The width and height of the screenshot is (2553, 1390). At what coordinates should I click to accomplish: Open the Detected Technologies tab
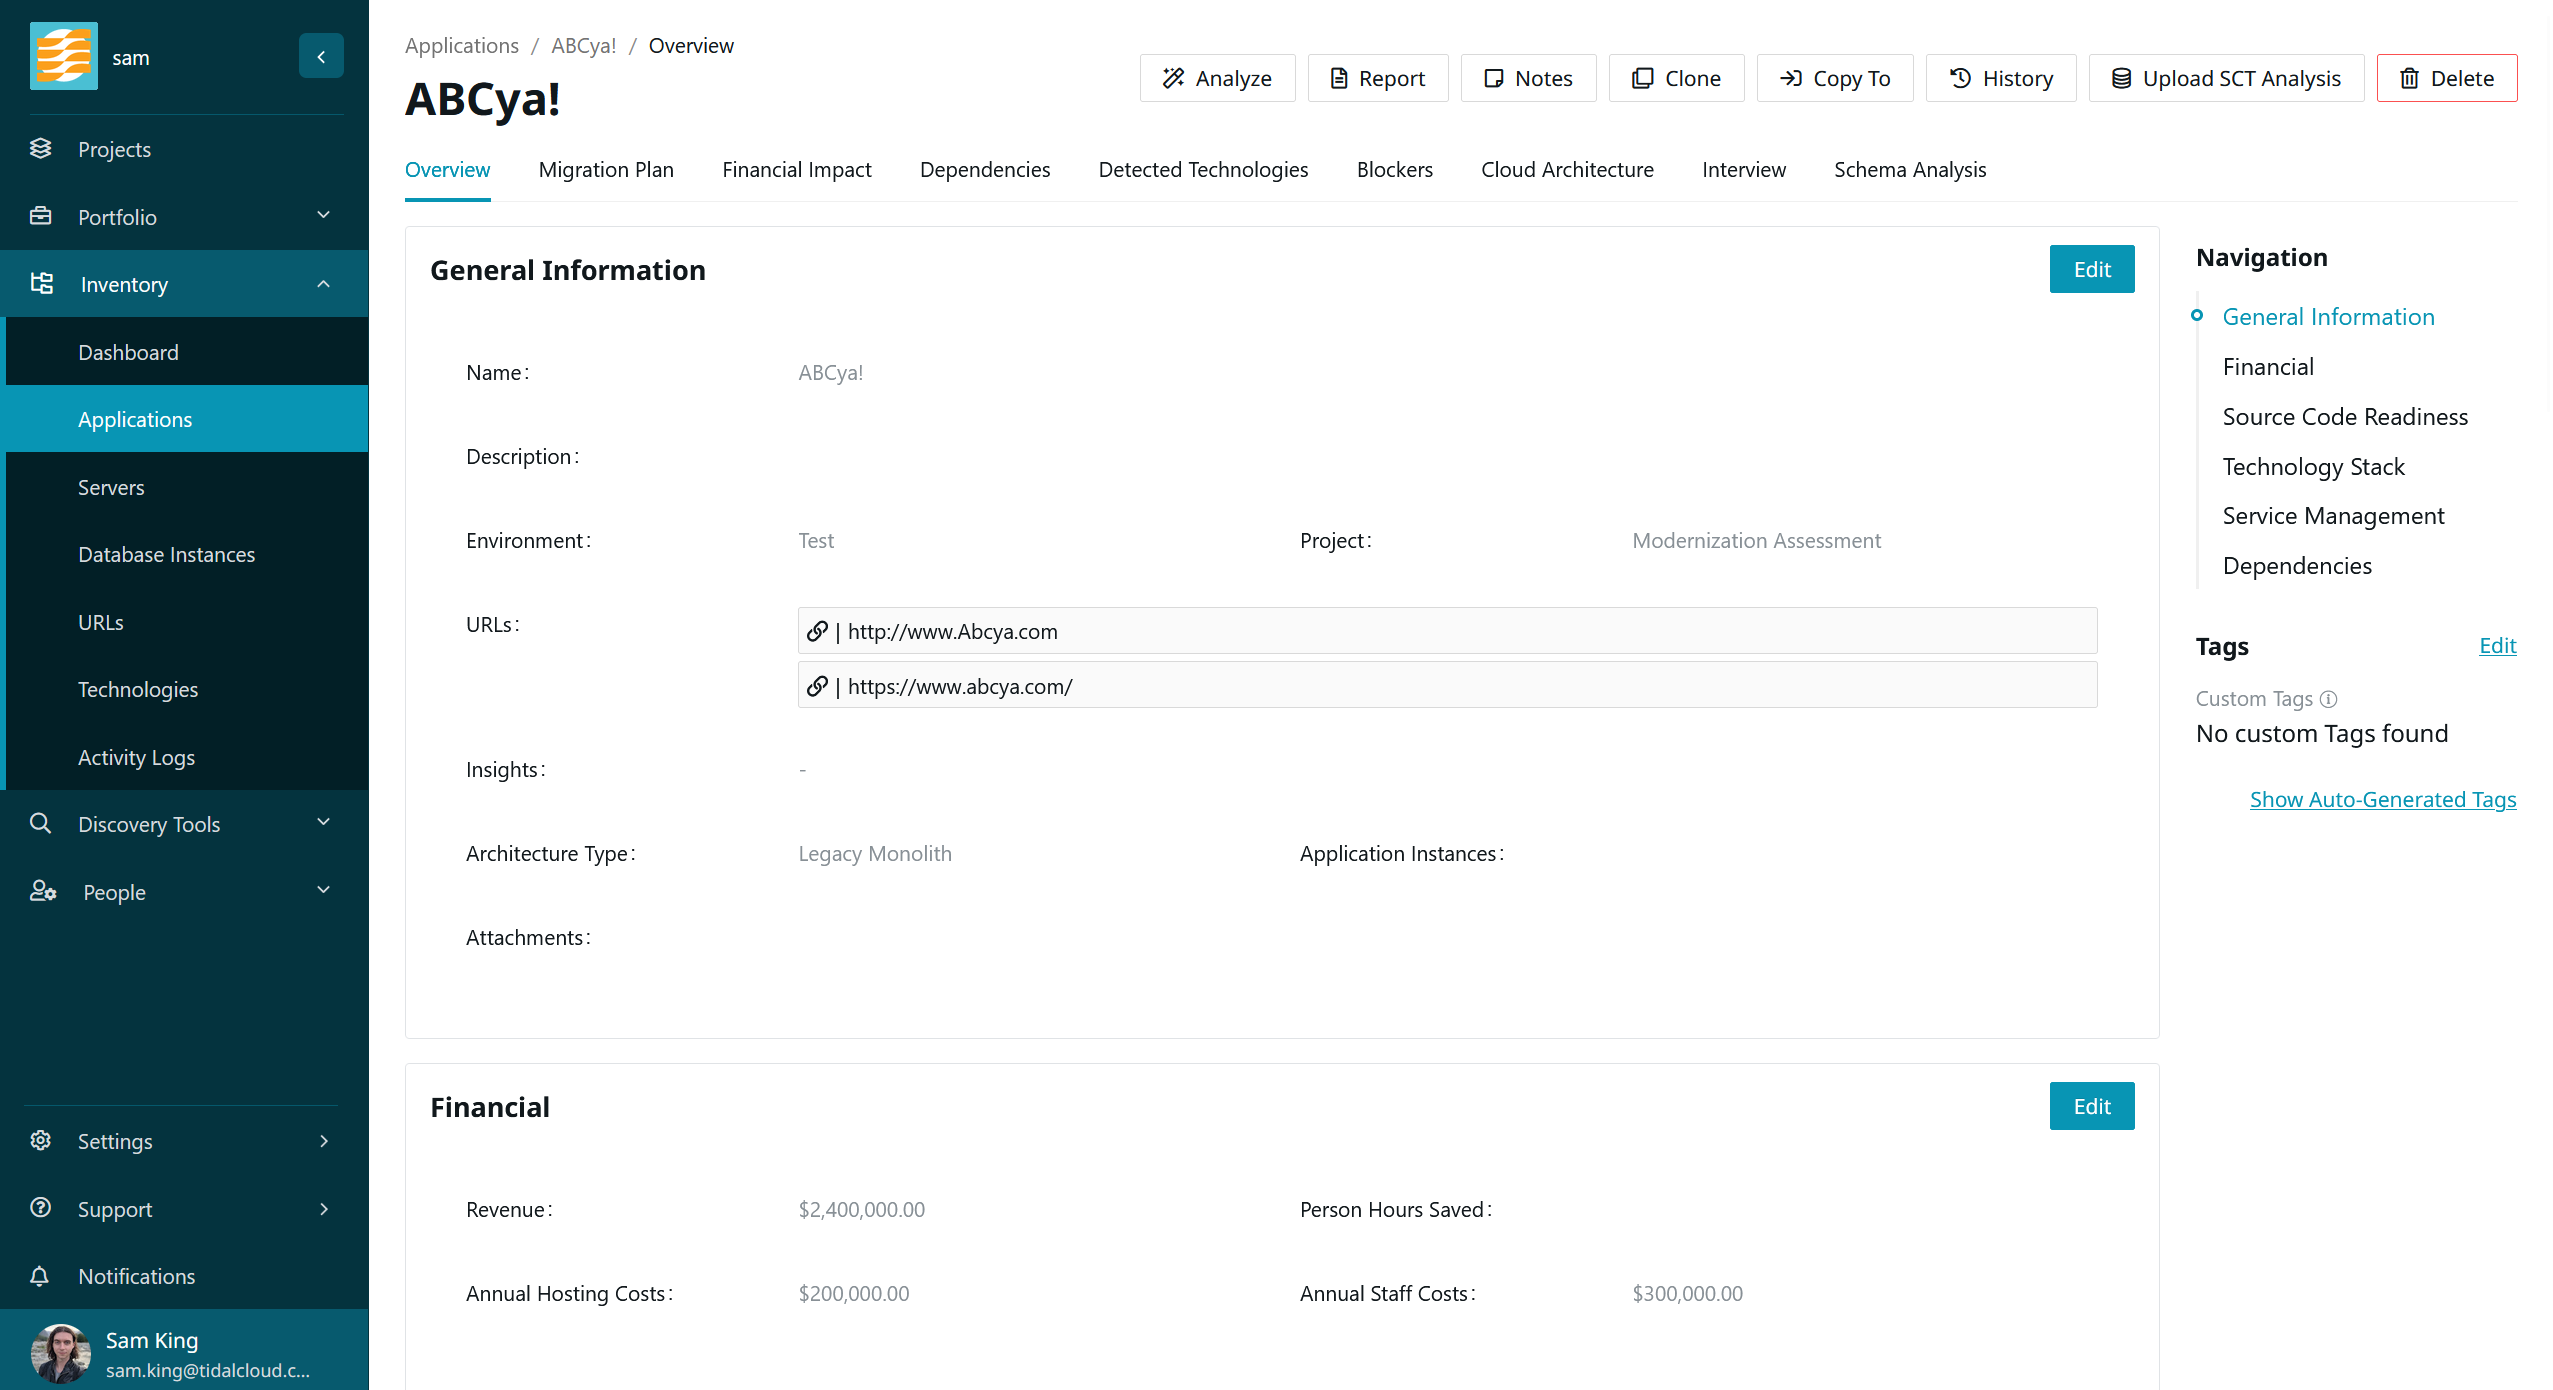coord(1203,169)
